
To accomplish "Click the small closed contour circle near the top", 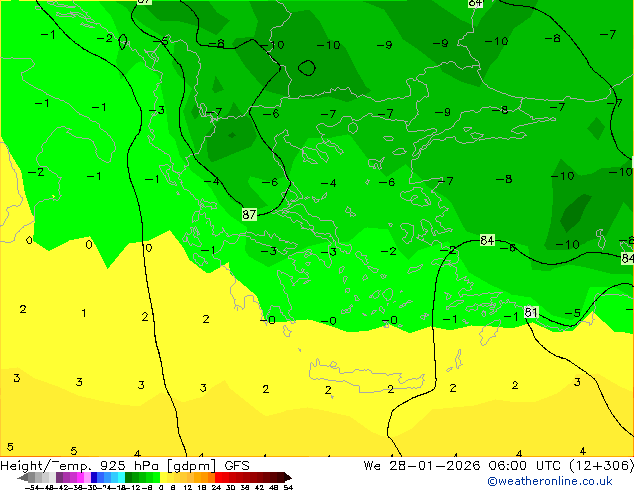I will [x=307, y=68].
